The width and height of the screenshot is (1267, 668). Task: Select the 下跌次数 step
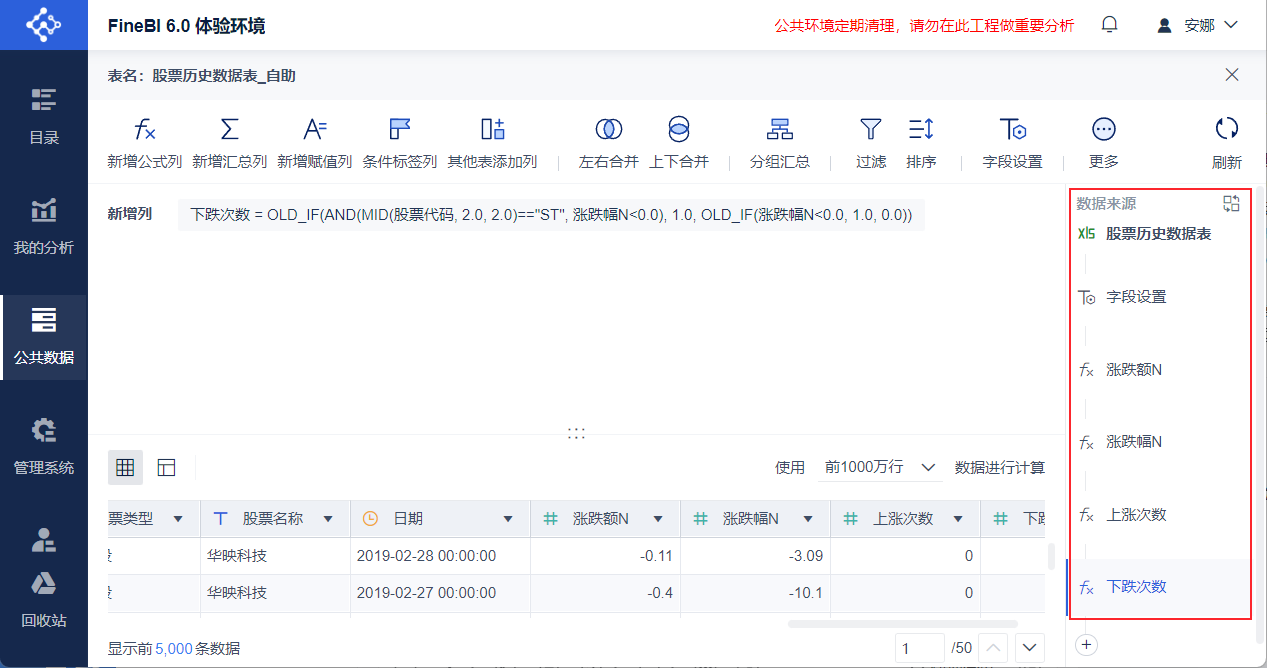[x=1158, y=587]
